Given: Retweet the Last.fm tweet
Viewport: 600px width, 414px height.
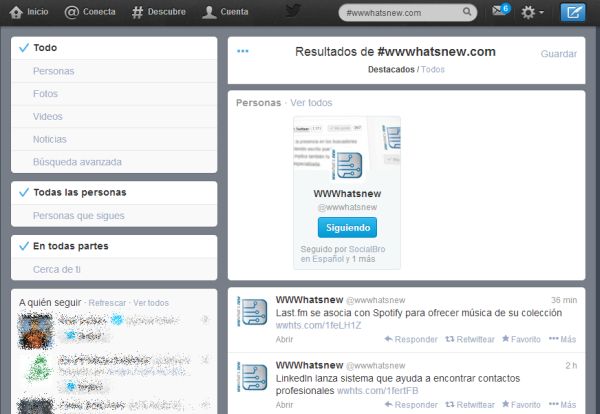Looking at the screenshot, I should click(x=470, y=339).
